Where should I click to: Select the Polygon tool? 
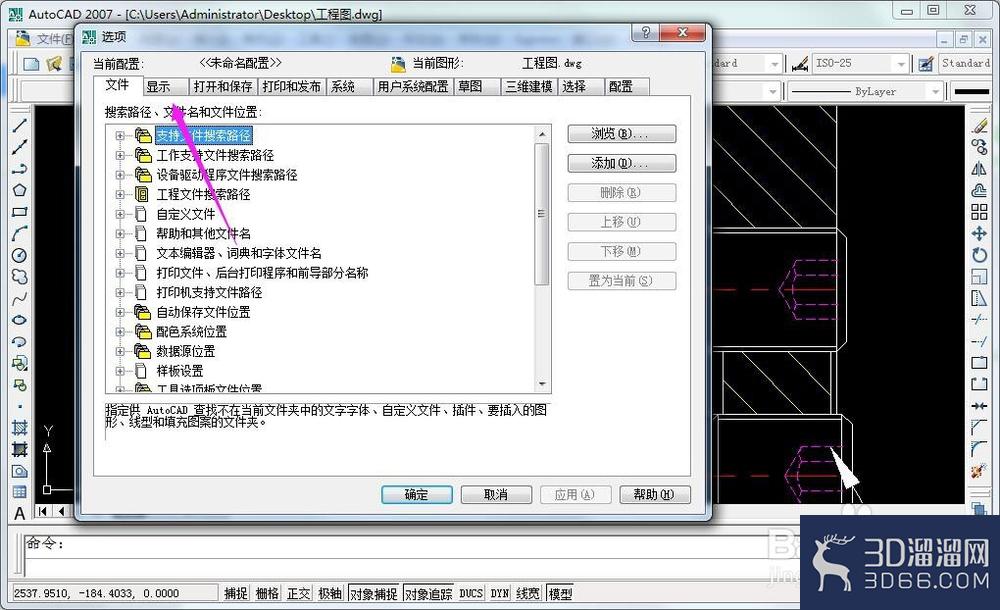(19, 190)
